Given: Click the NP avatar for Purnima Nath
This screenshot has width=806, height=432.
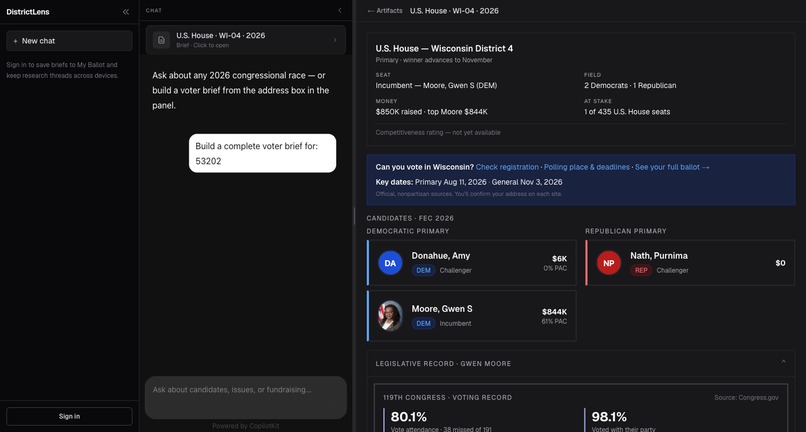Looking at the screenshot, I should pos(609,263).
